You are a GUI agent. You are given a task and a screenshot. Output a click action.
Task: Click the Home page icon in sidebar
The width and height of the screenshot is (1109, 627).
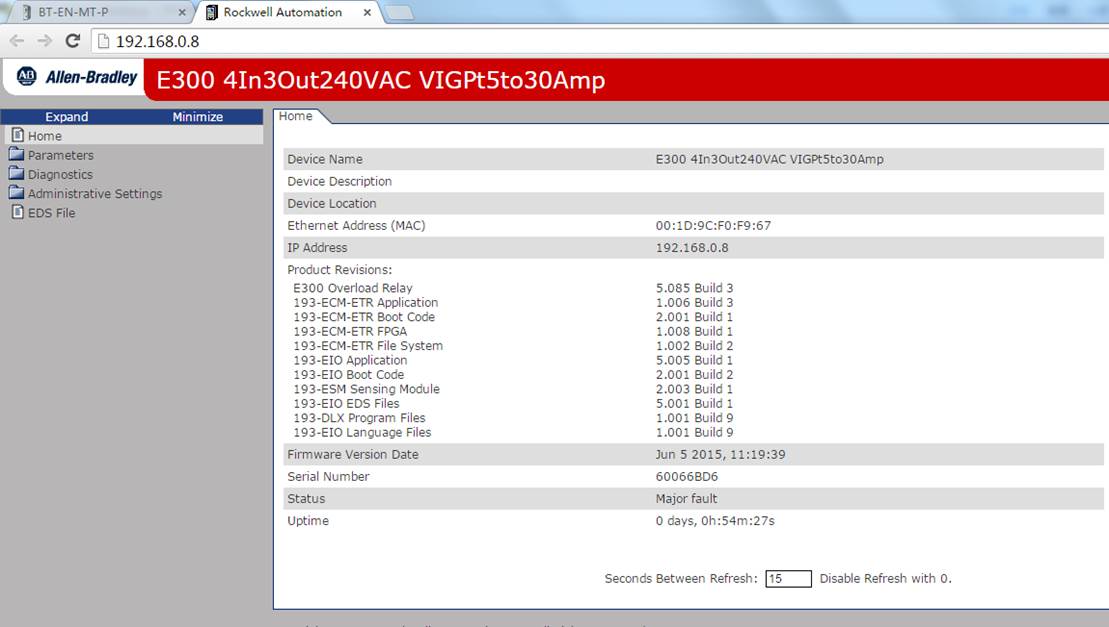click(x=18, y=135)
